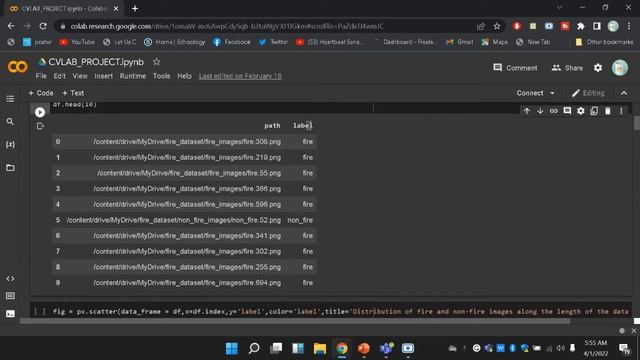Open the table of contents sidebar icon
Image resolution: width=640 pixels, height=360 pixels.
point(10,99)
